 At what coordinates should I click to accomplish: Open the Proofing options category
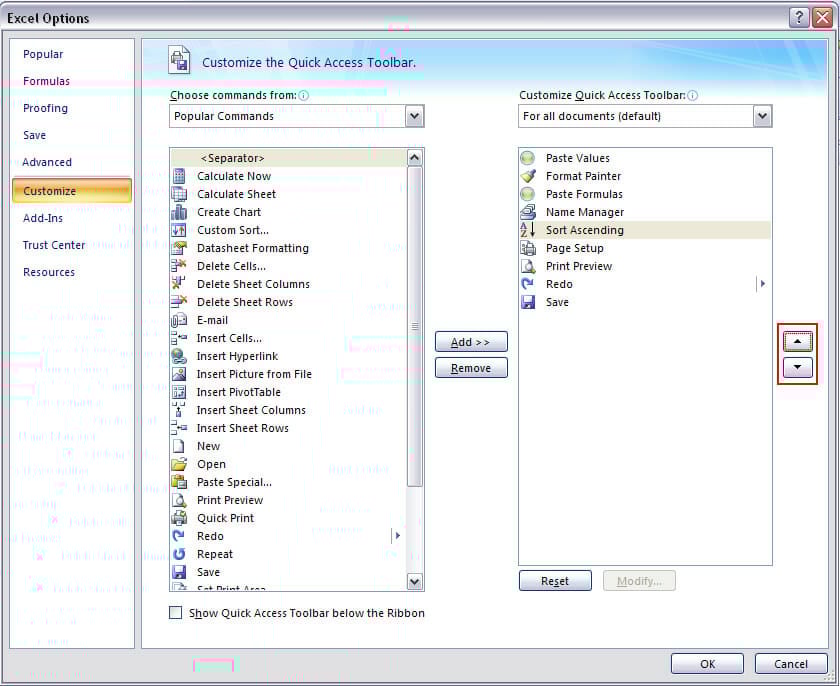pyautogui.click(x=46, y=108)
